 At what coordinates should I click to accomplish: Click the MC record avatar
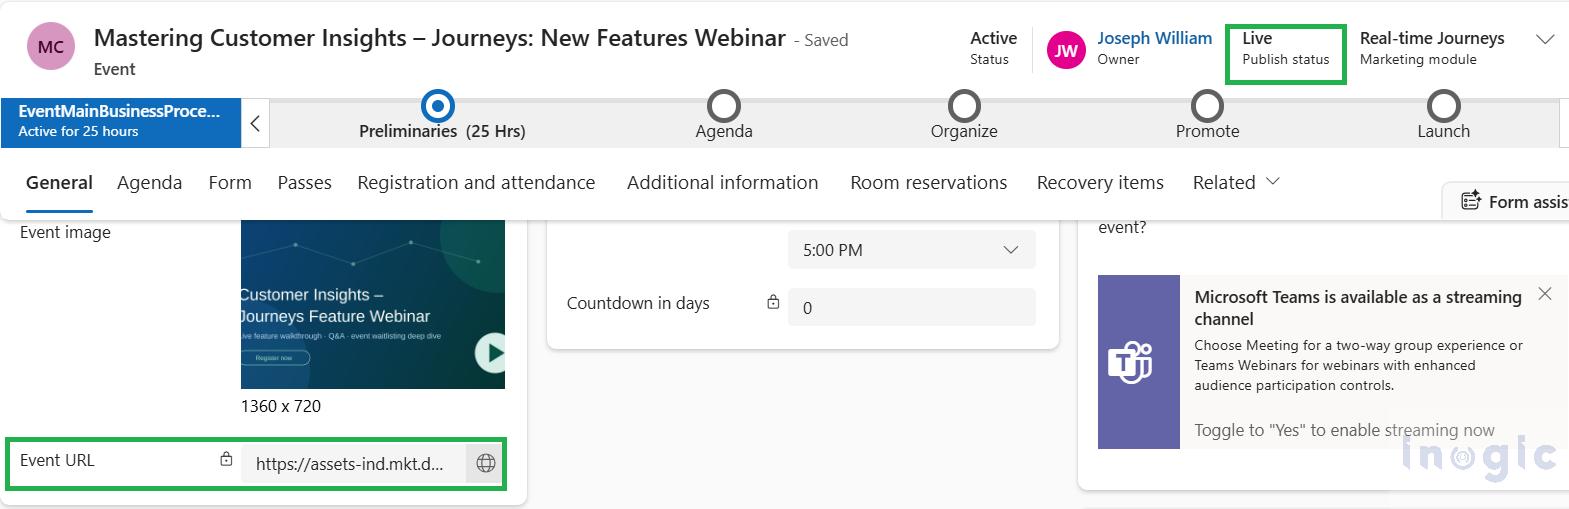point(51,47)
